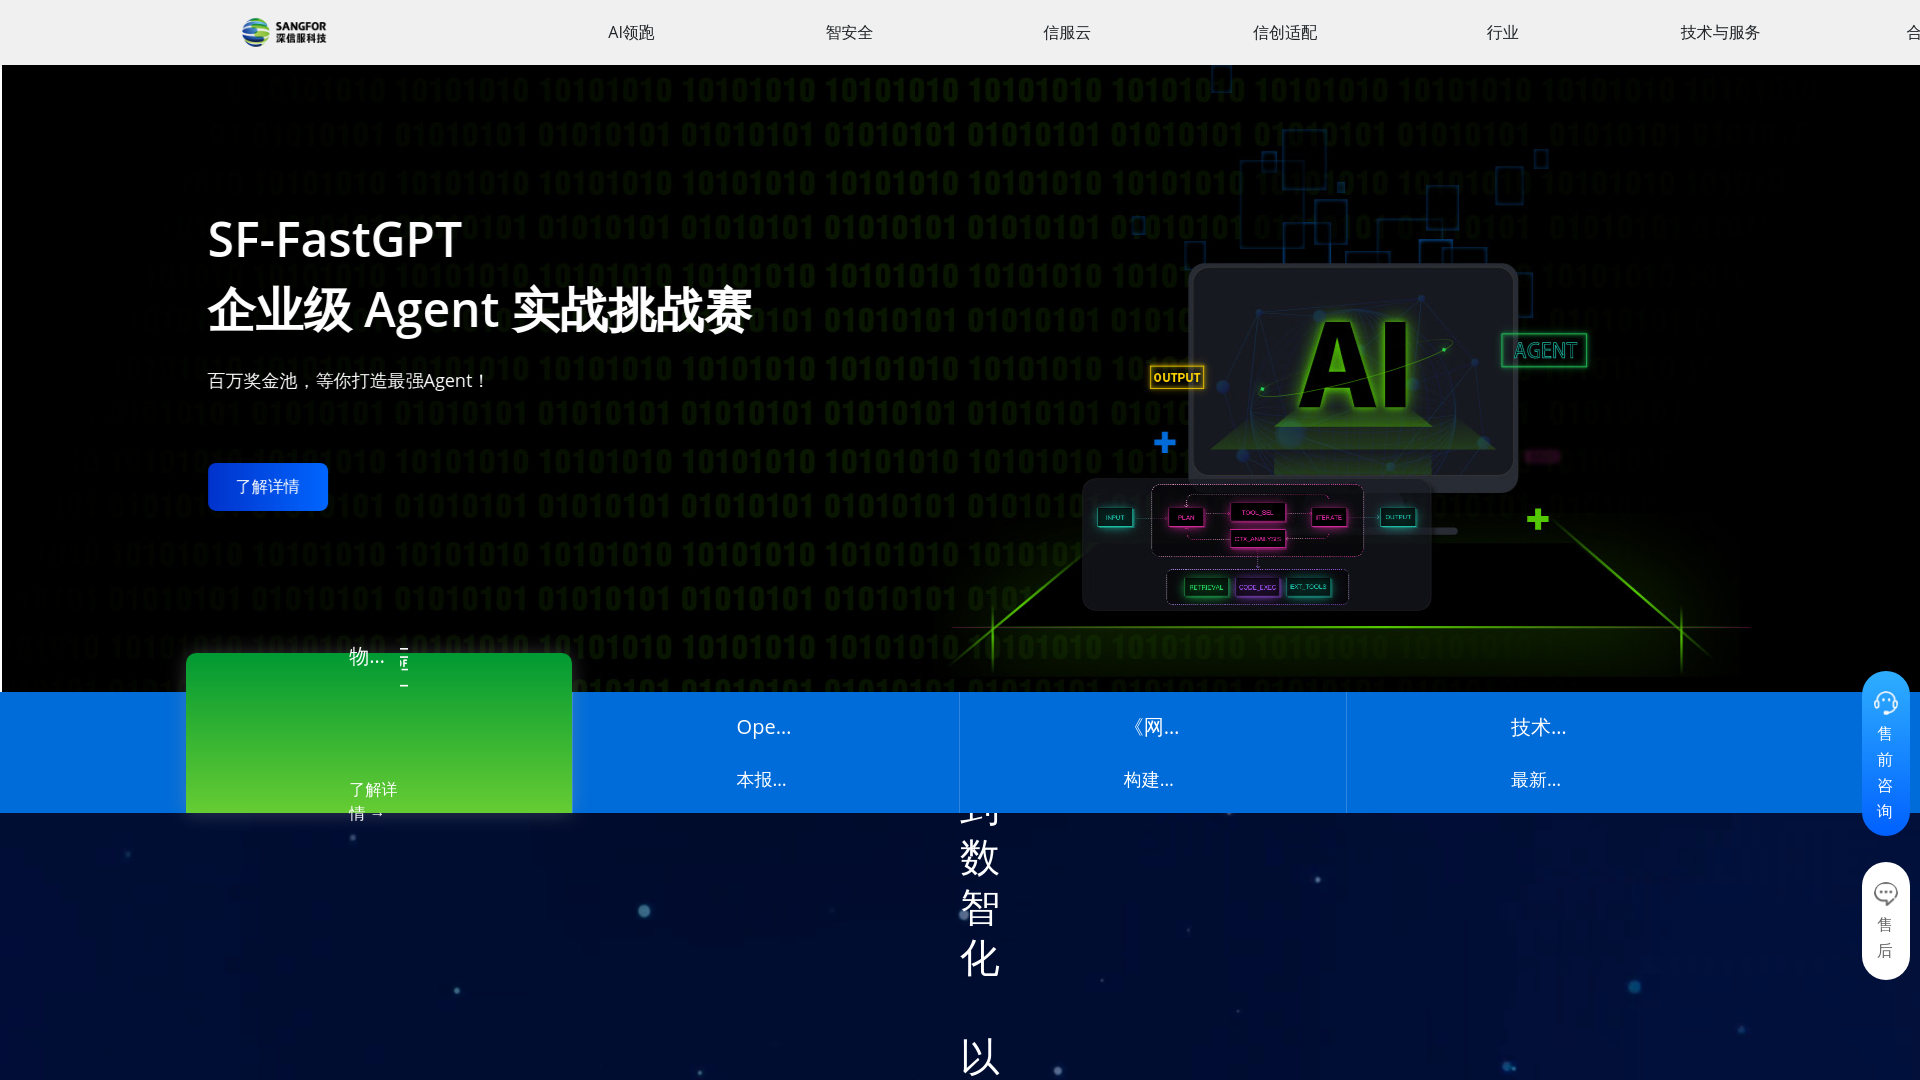Click the SF-FastGPT banner heading
This screenshot has width=1920, height=1080.
pos(335,240)
